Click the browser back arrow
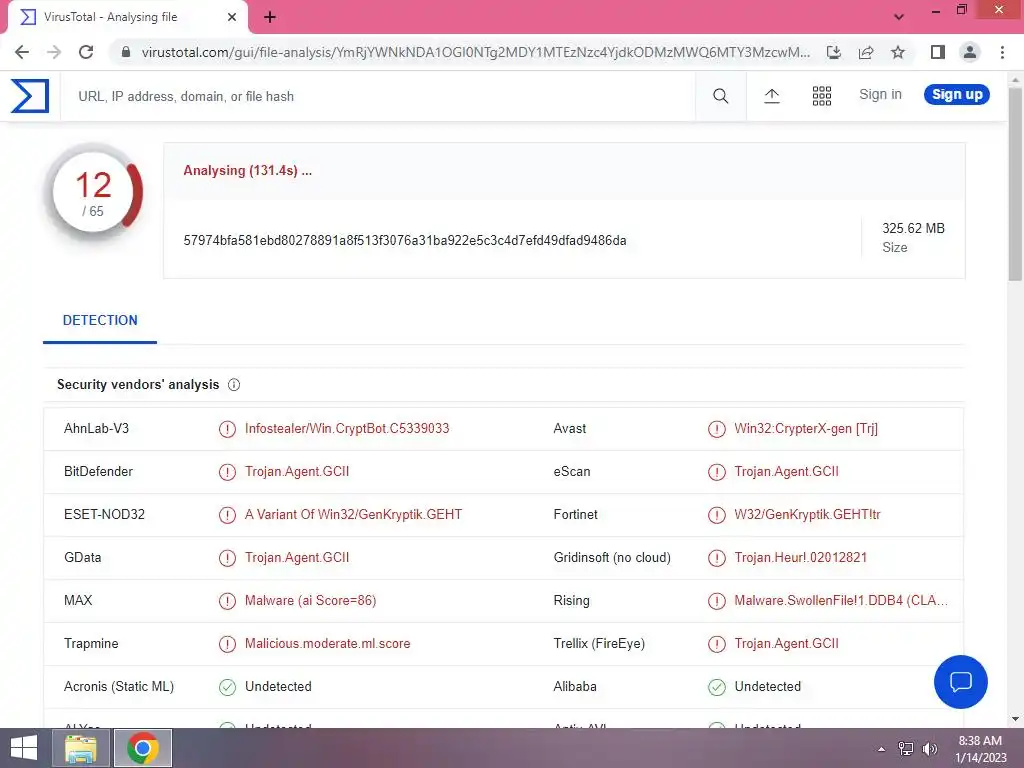The height and width of the screenshot is (768, 1024). coord(22,52)
